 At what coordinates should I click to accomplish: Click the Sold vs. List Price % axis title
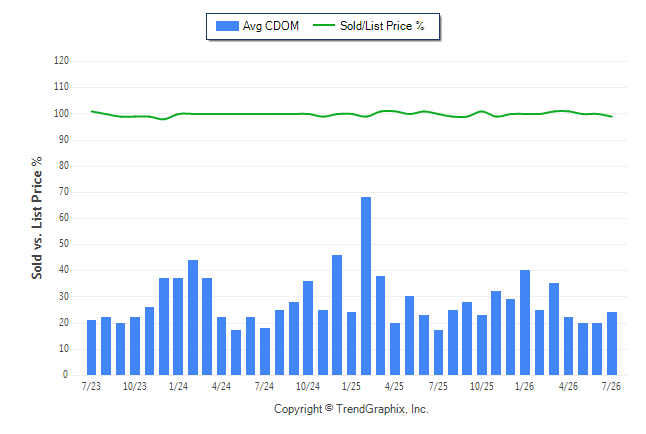[37, 218]
